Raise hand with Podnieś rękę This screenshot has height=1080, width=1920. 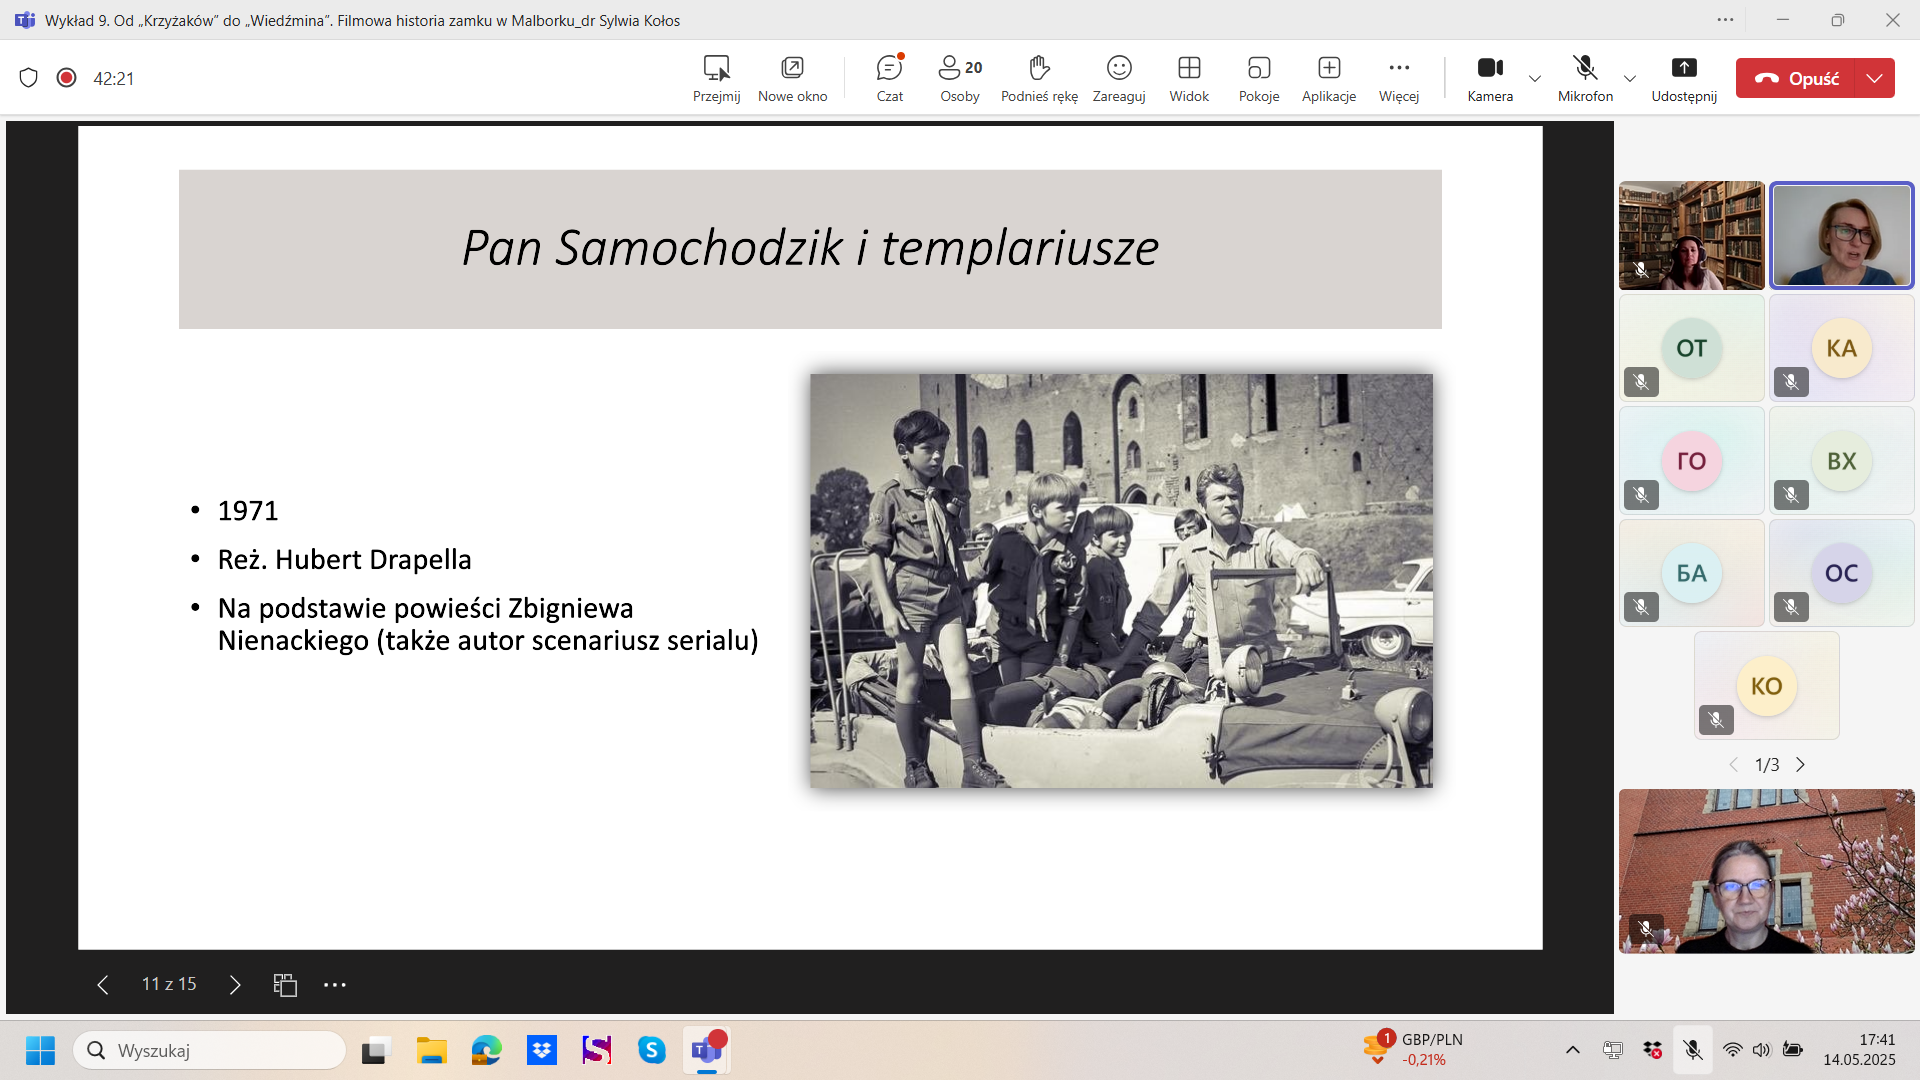1039,78
